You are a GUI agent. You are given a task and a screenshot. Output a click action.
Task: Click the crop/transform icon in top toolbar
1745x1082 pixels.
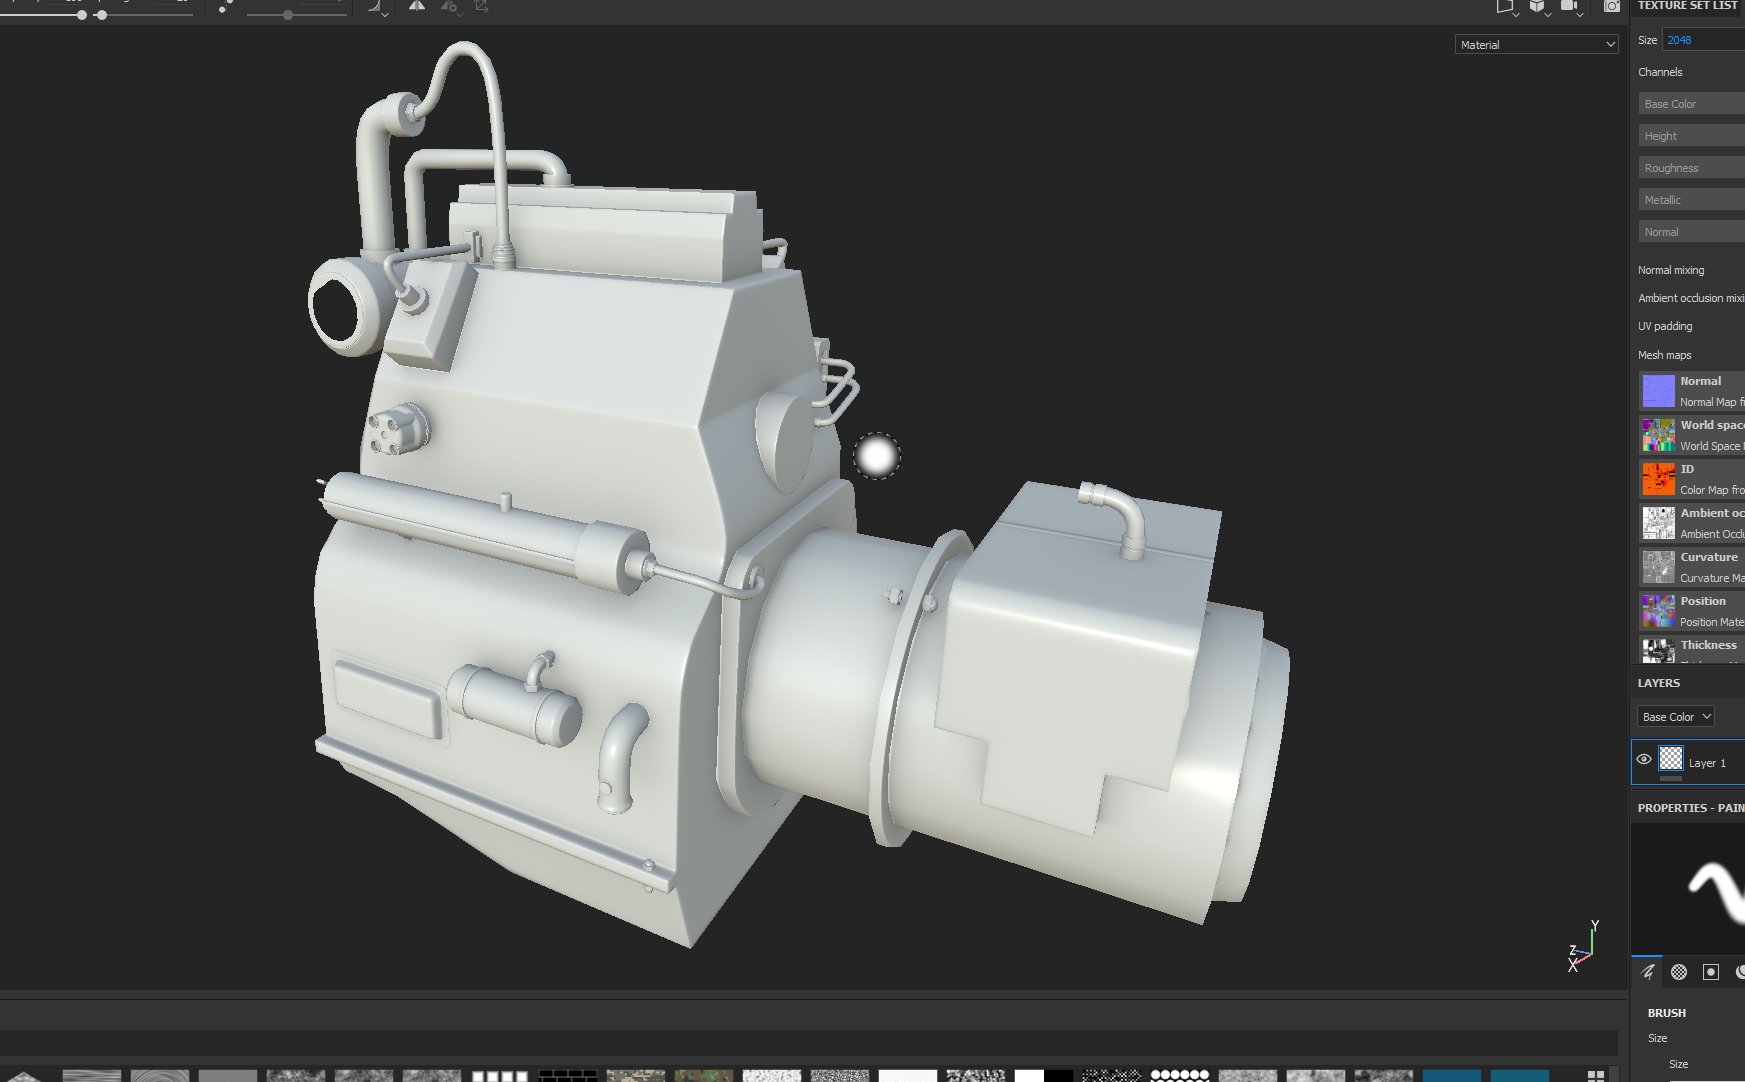(481, 6)
